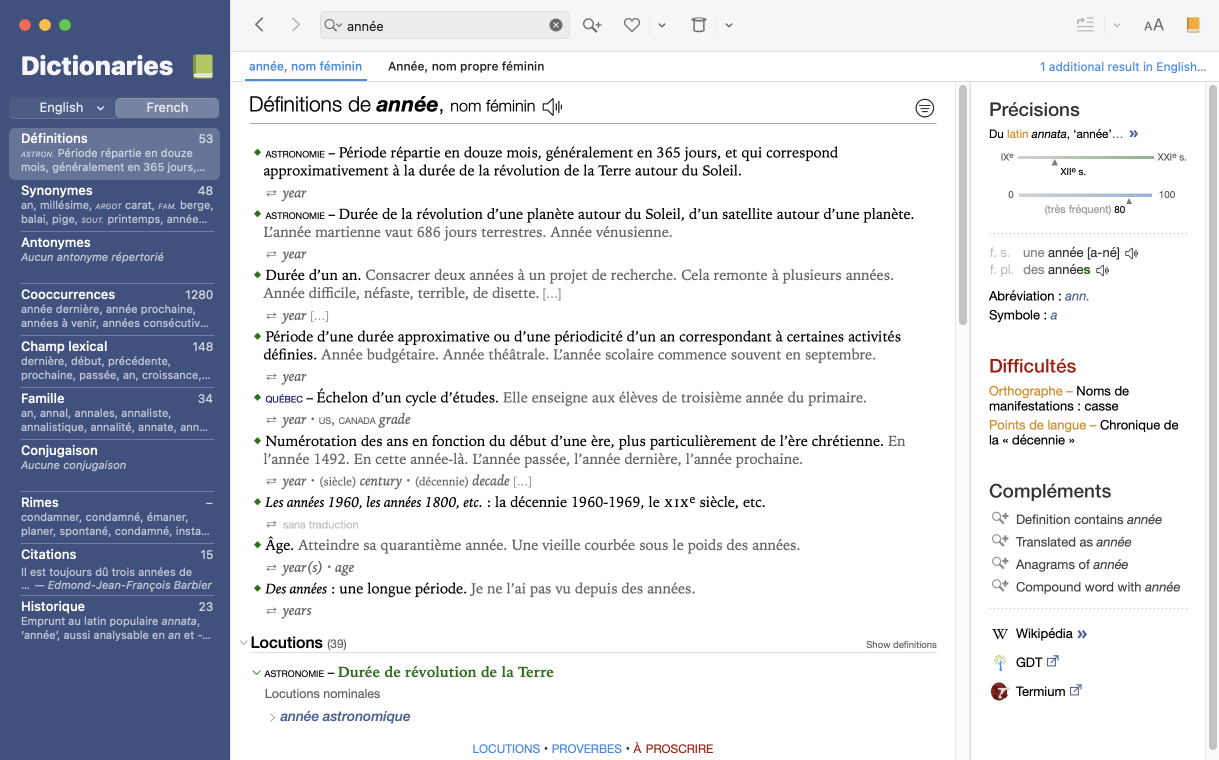Clear the search field with the X button

pos(556,26)
